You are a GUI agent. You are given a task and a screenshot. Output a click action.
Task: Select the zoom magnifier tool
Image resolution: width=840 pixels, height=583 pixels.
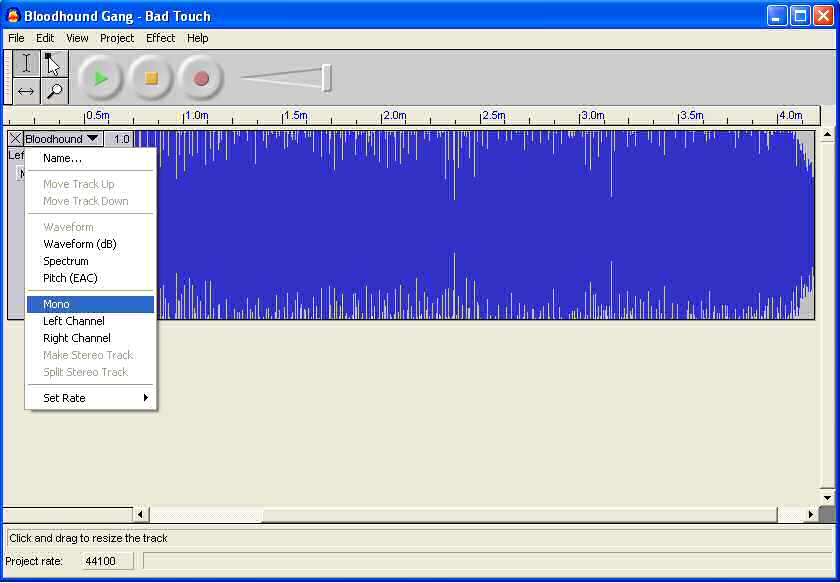(54, 91)
